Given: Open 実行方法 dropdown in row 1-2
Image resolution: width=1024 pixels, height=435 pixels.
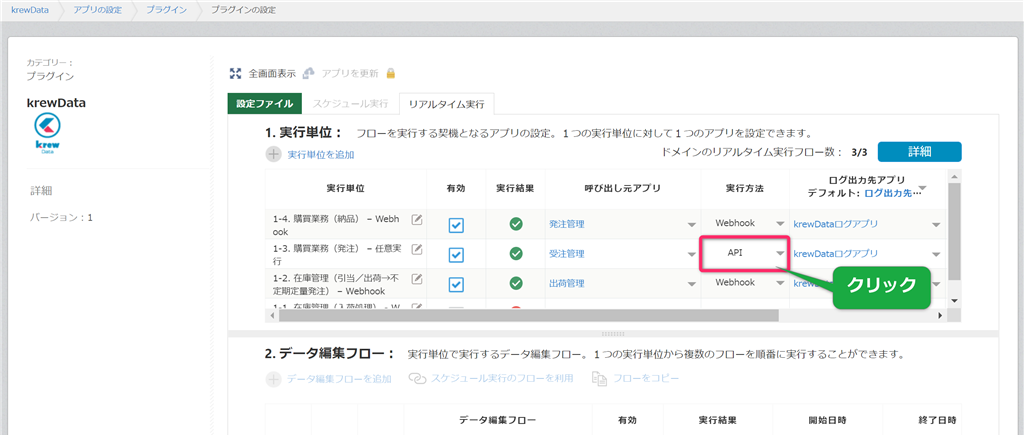Looking at the screenshot, I should point(780,283).
